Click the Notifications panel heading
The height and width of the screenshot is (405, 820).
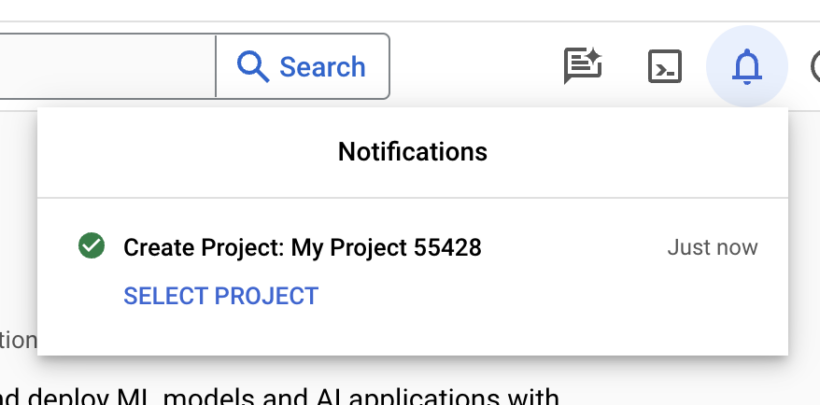(x=412, y=152)
